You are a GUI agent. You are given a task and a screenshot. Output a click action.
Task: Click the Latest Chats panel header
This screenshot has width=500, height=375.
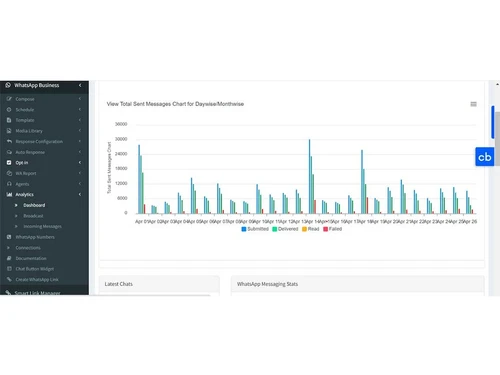point(159,284)
